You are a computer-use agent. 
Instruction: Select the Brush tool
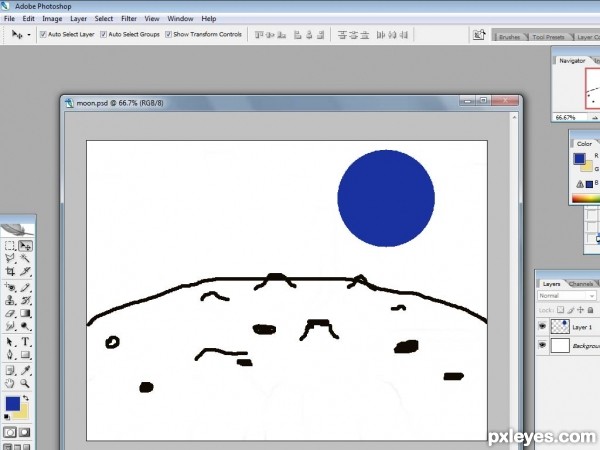(25, 287)
